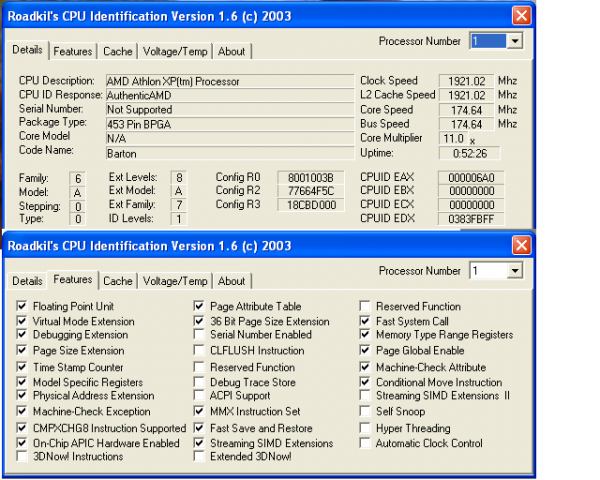Image resolution: width=600 pixels, height=480 pixels.
Task: Toggle Conditional Move Instruction checkbox
Action: click(365, 382)
